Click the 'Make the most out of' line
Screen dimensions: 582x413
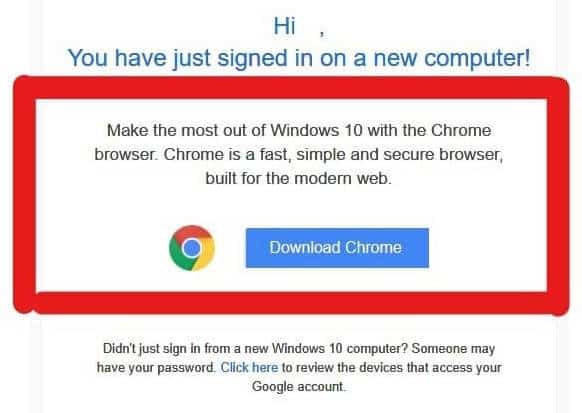299,130
